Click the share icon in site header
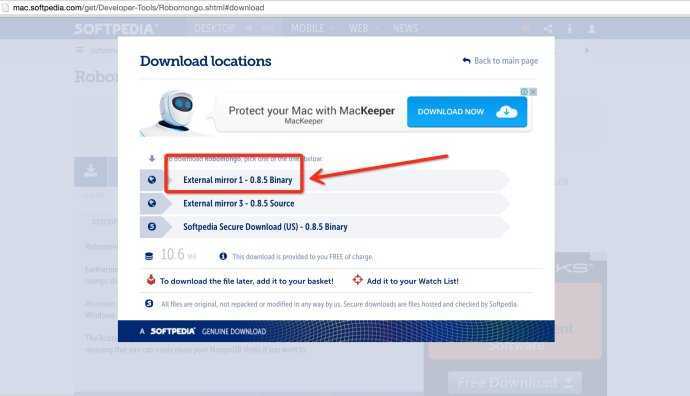The height and width of the screenshot is (396, 690). (548, 29)
